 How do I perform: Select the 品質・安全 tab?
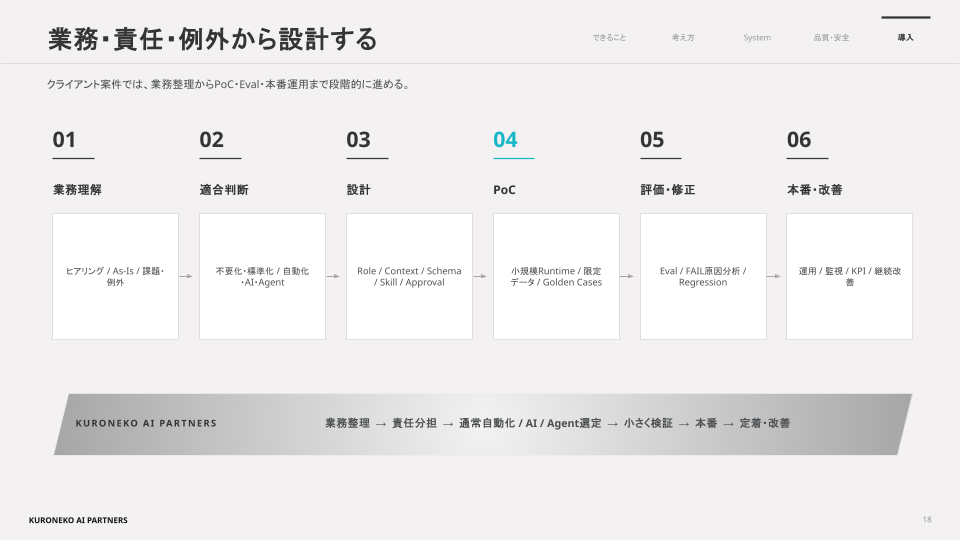pyautogui.click(x=831, y=37)
